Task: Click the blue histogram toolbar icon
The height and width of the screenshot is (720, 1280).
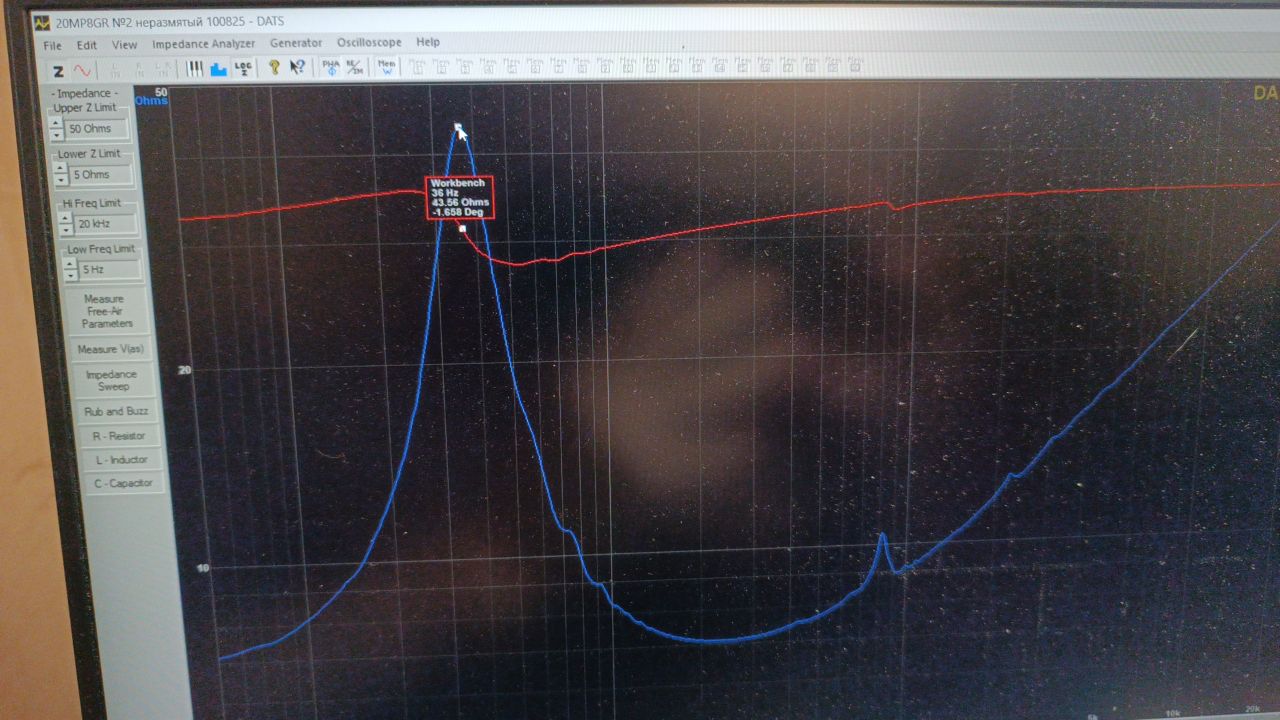Action: (x=218, y=68)
